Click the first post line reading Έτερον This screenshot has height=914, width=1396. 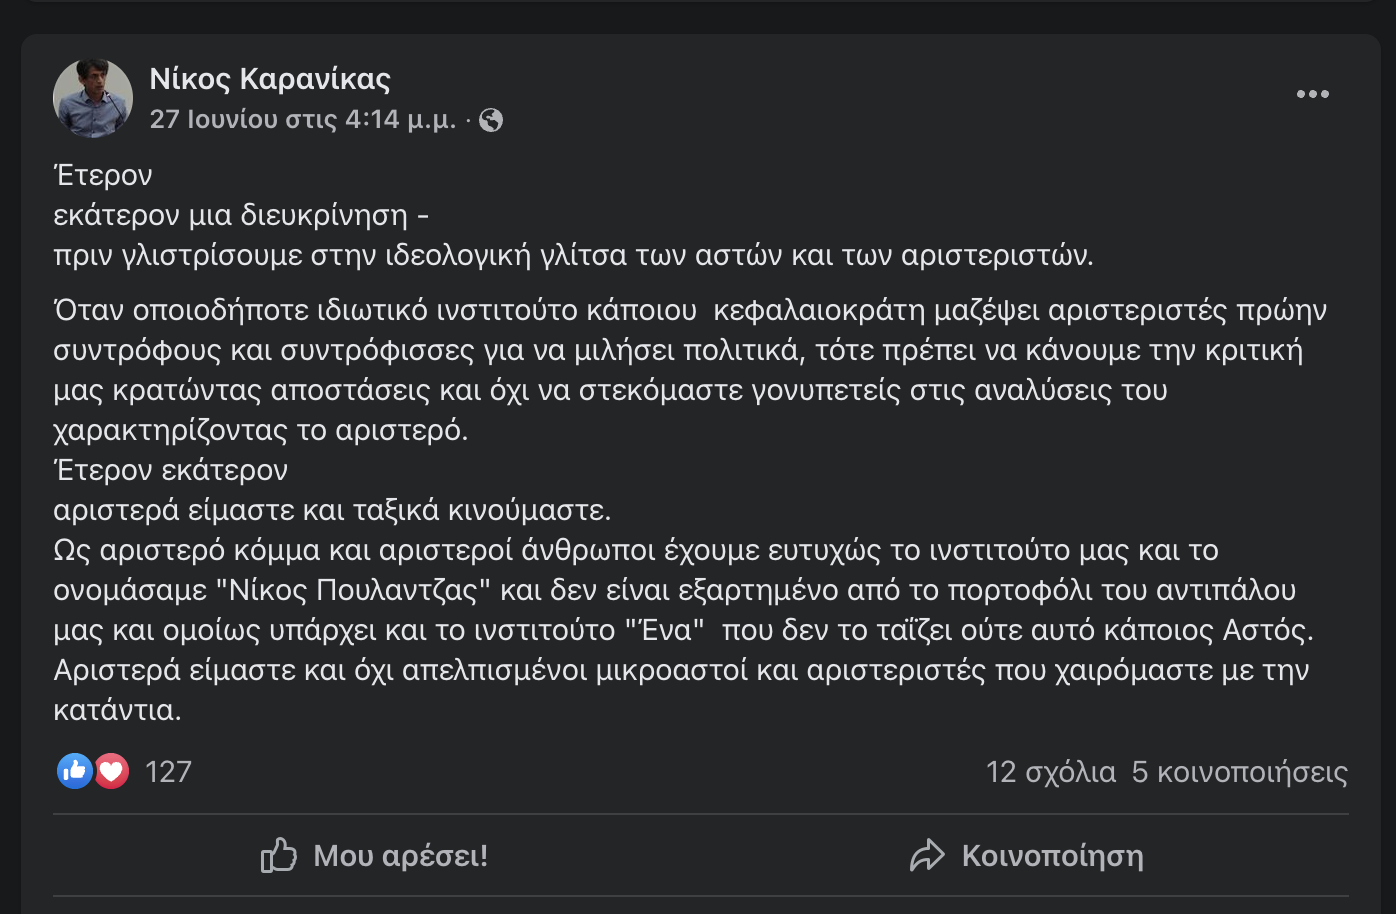(103, 175)
